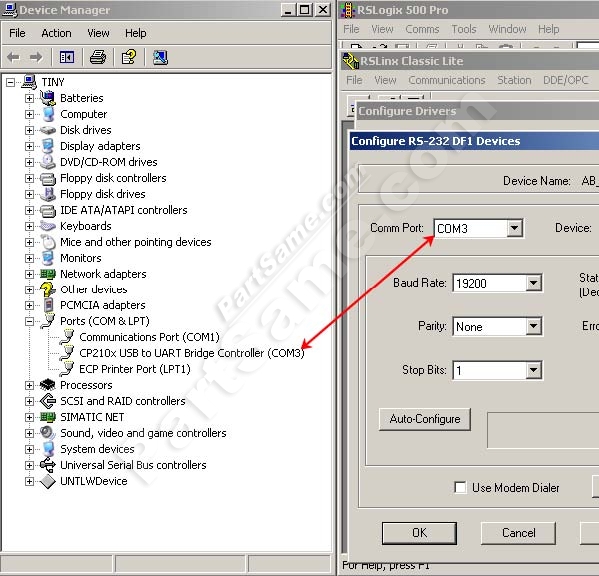Expand the System devices node
This screenshot has height=576, width=599.
click(x=29, y=449)
